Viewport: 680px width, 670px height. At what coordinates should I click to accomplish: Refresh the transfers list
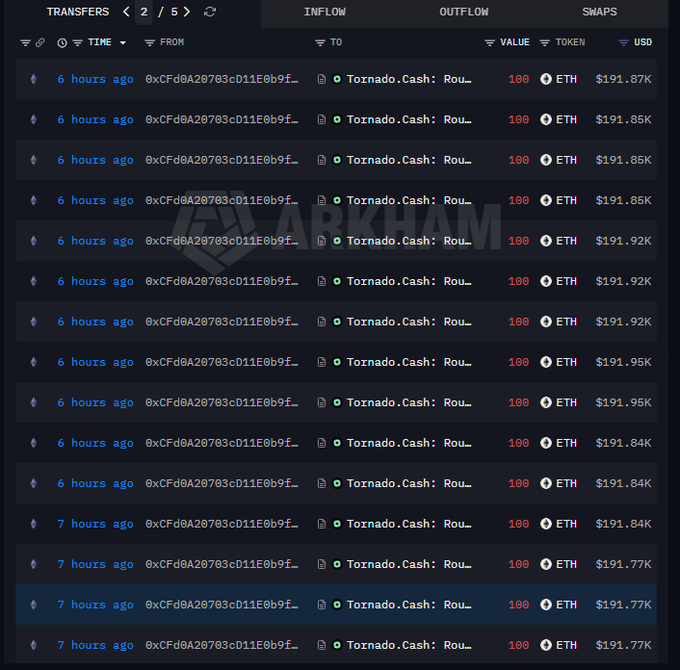point(210,12)
